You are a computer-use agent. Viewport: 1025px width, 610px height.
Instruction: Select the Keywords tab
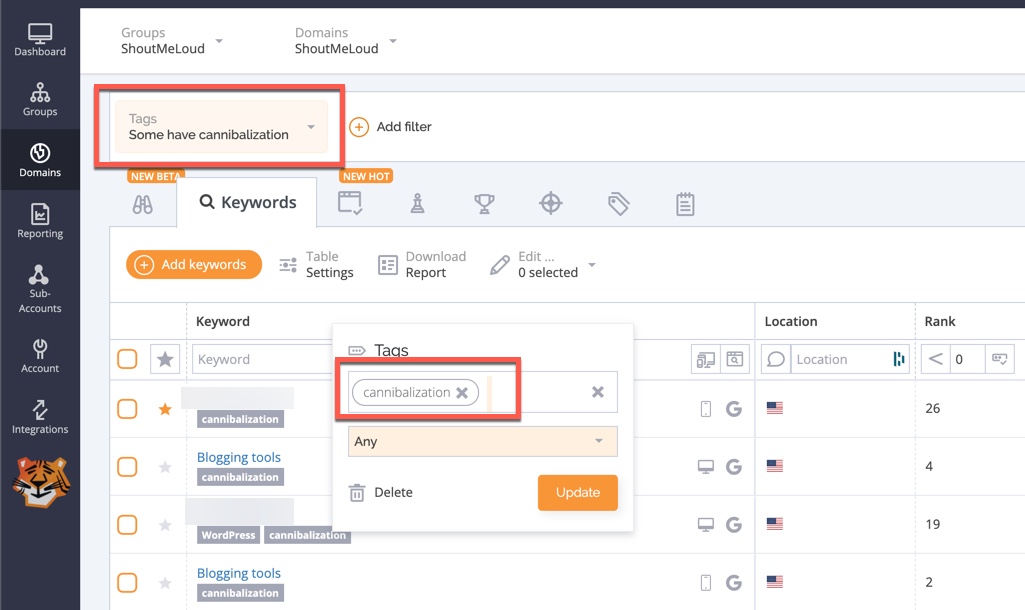tap(247, 203)
